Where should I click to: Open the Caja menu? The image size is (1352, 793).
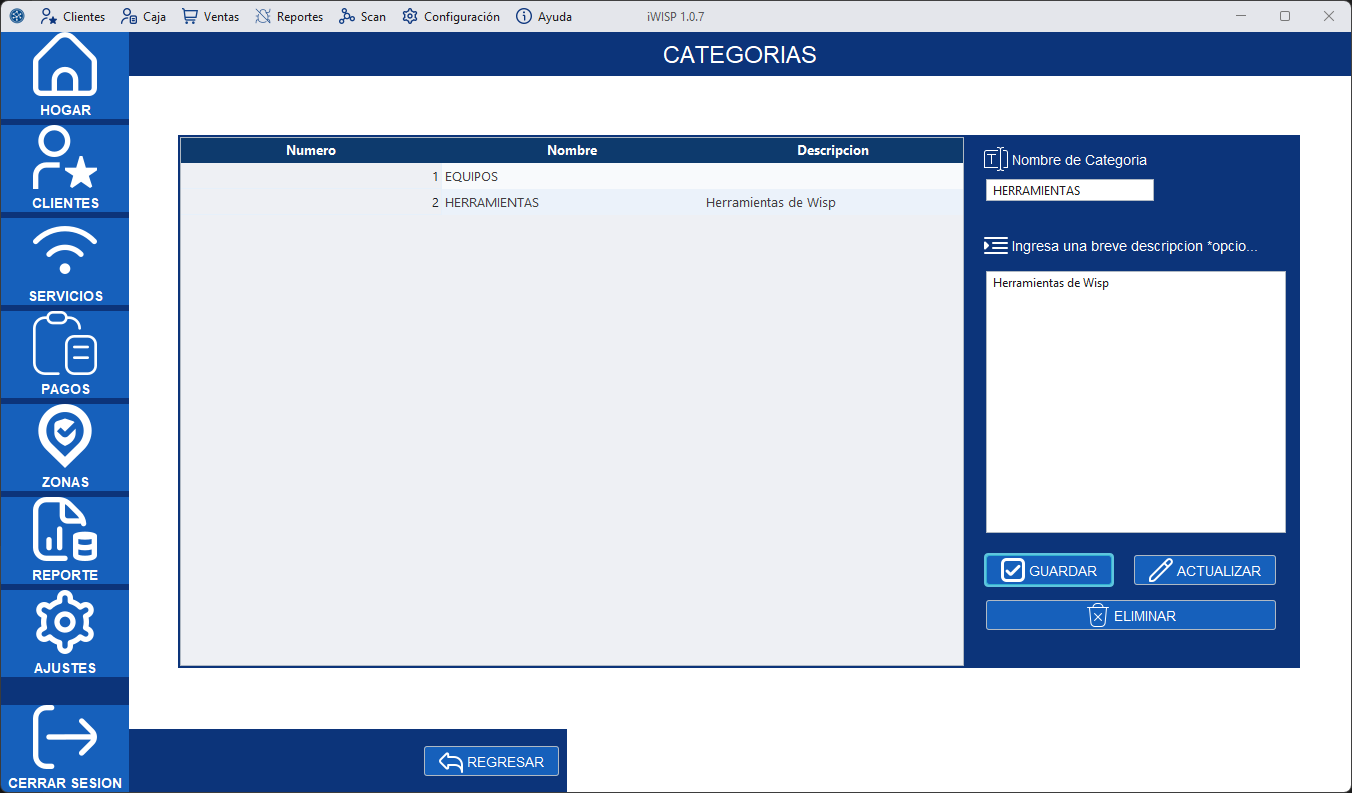pos(143,16)
